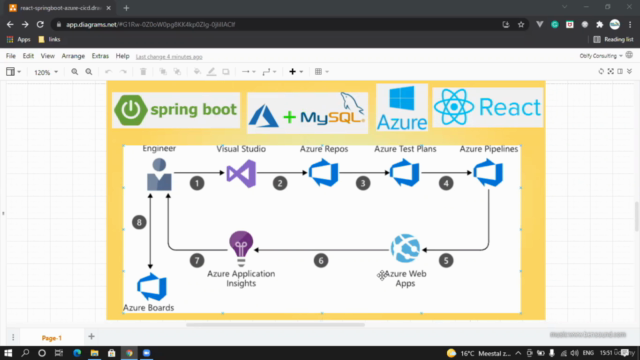Select the Azure Web Apps globe icon

[405, 248]
